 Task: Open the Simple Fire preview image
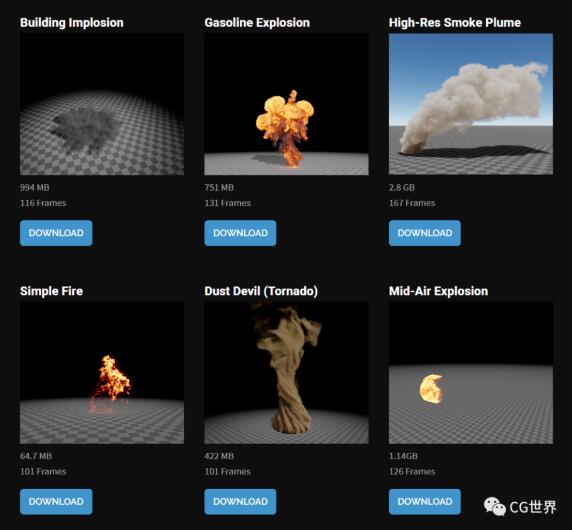click(x=102, y=373)
